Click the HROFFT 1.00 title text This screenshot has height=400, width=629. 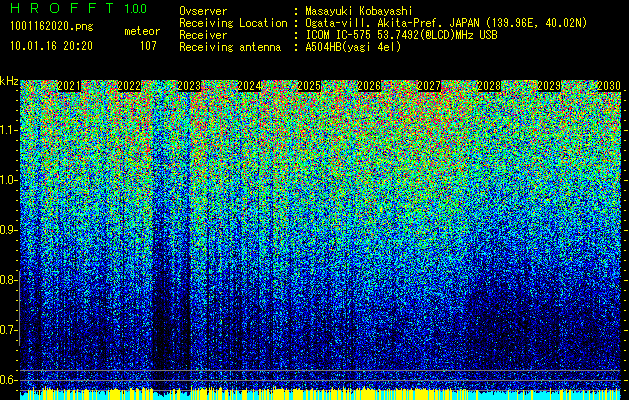tap(79, 8)
